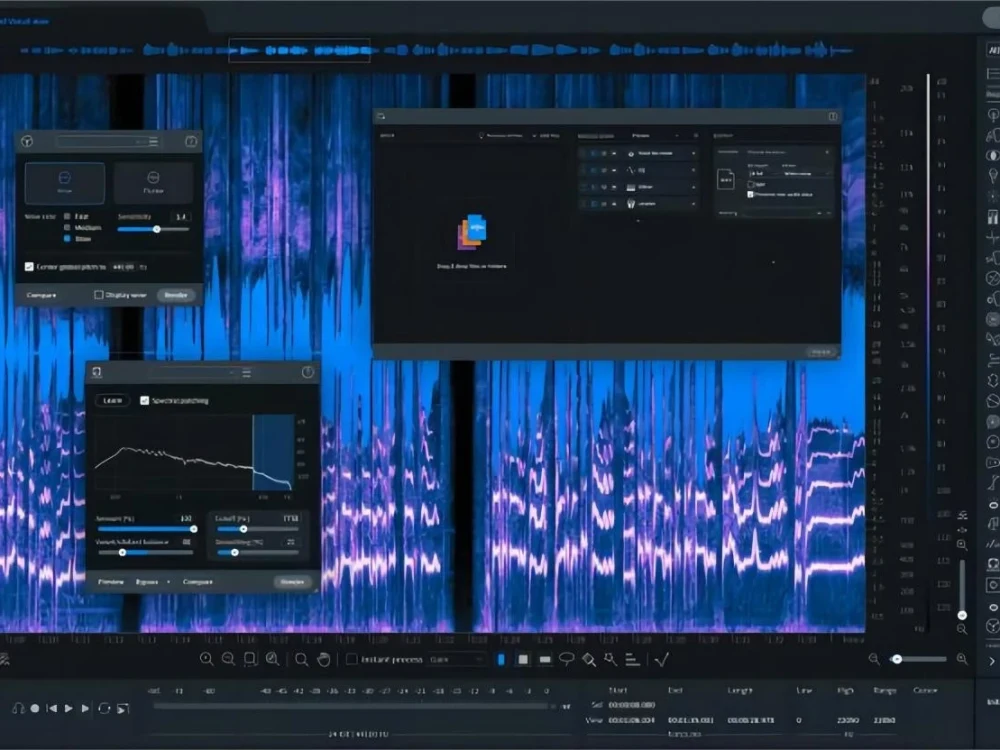Screen dimensions: 1000x750
Task: Select the grab hand tool
Action: pos(324,659)
